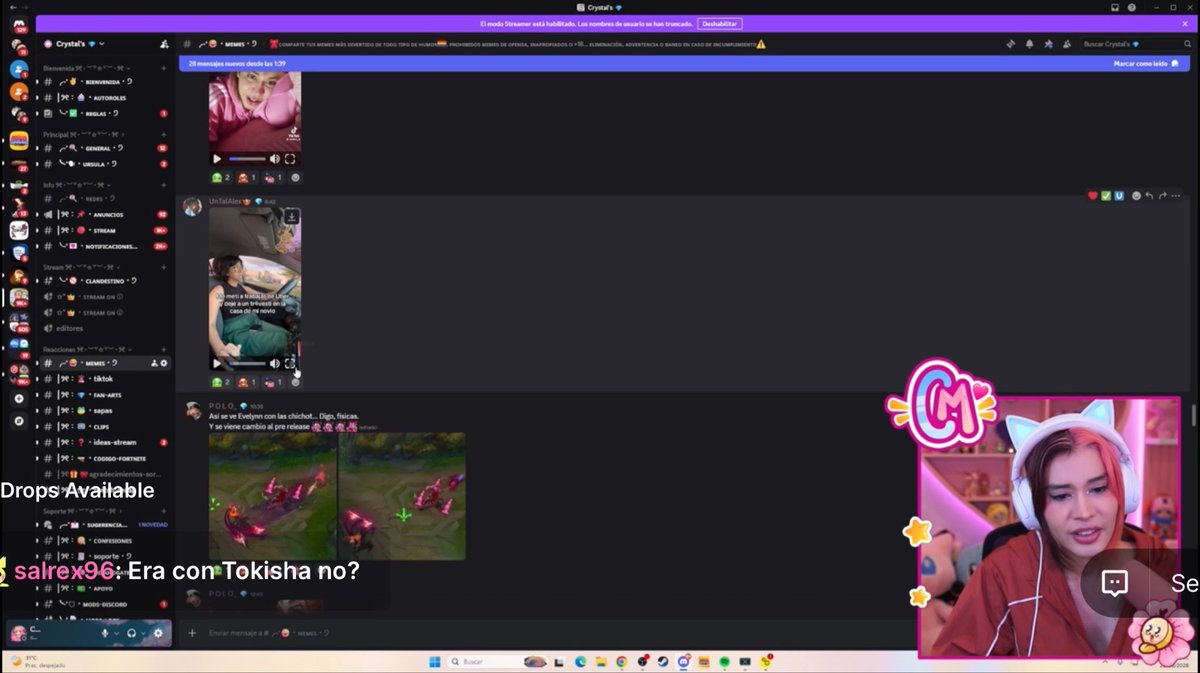This screenshot has width=1200, height=673.
Task: Open the tiktok channel
Action: point(105,379)
